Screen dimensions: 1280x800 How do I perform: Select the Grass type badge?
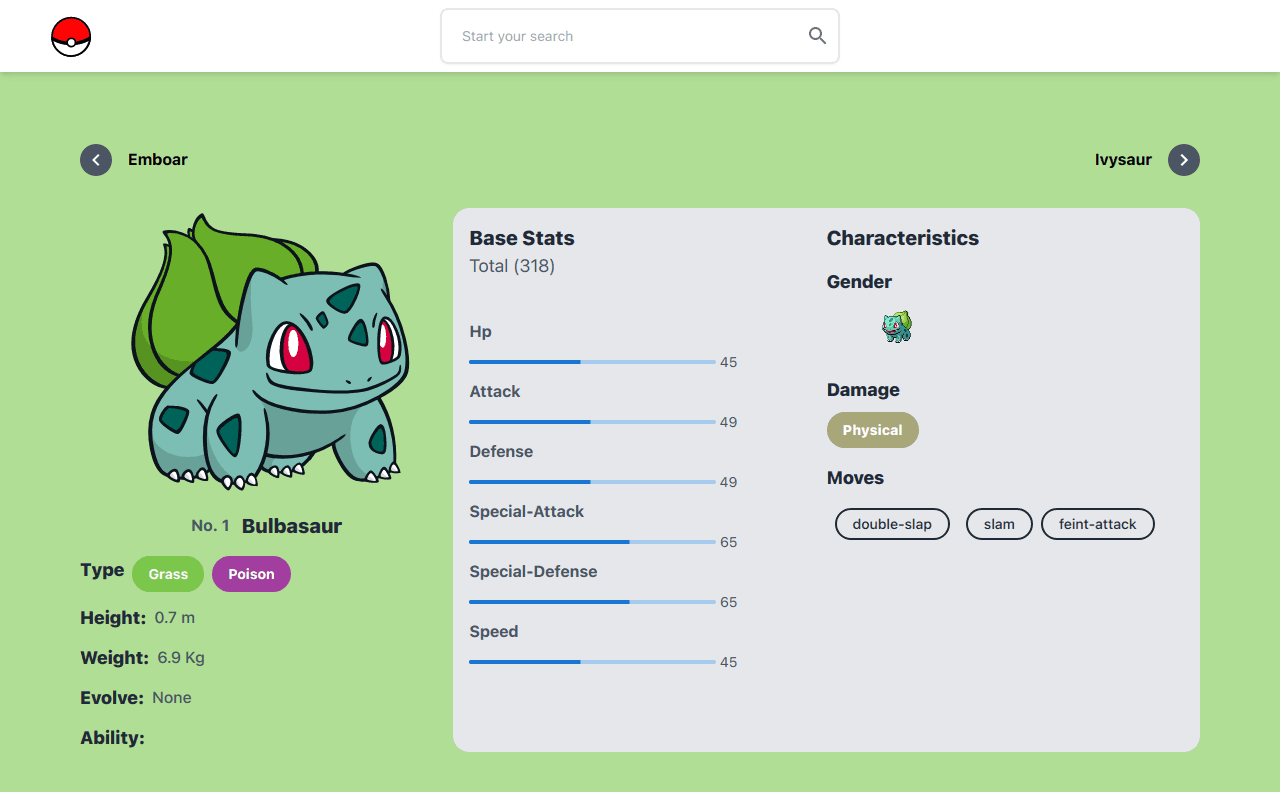click(168, 574)
